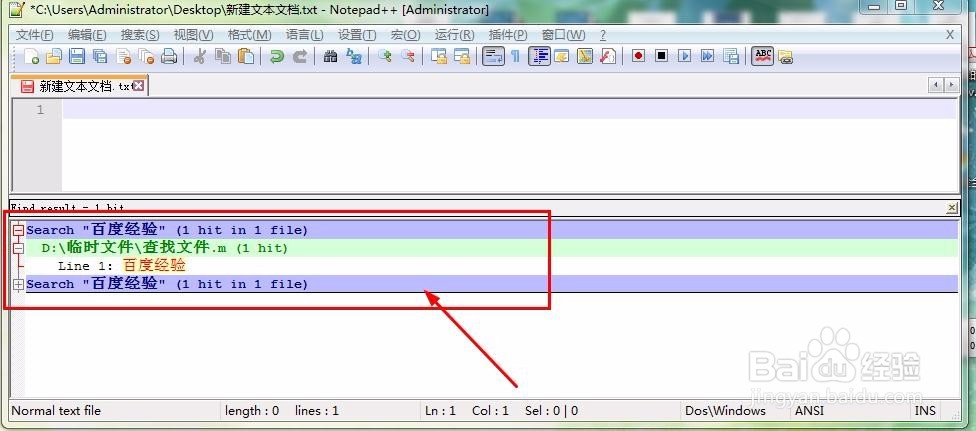Click the last toolbar folder plugin icon
This screenshot has height=431, width=976.
click(x=786, y=57)
